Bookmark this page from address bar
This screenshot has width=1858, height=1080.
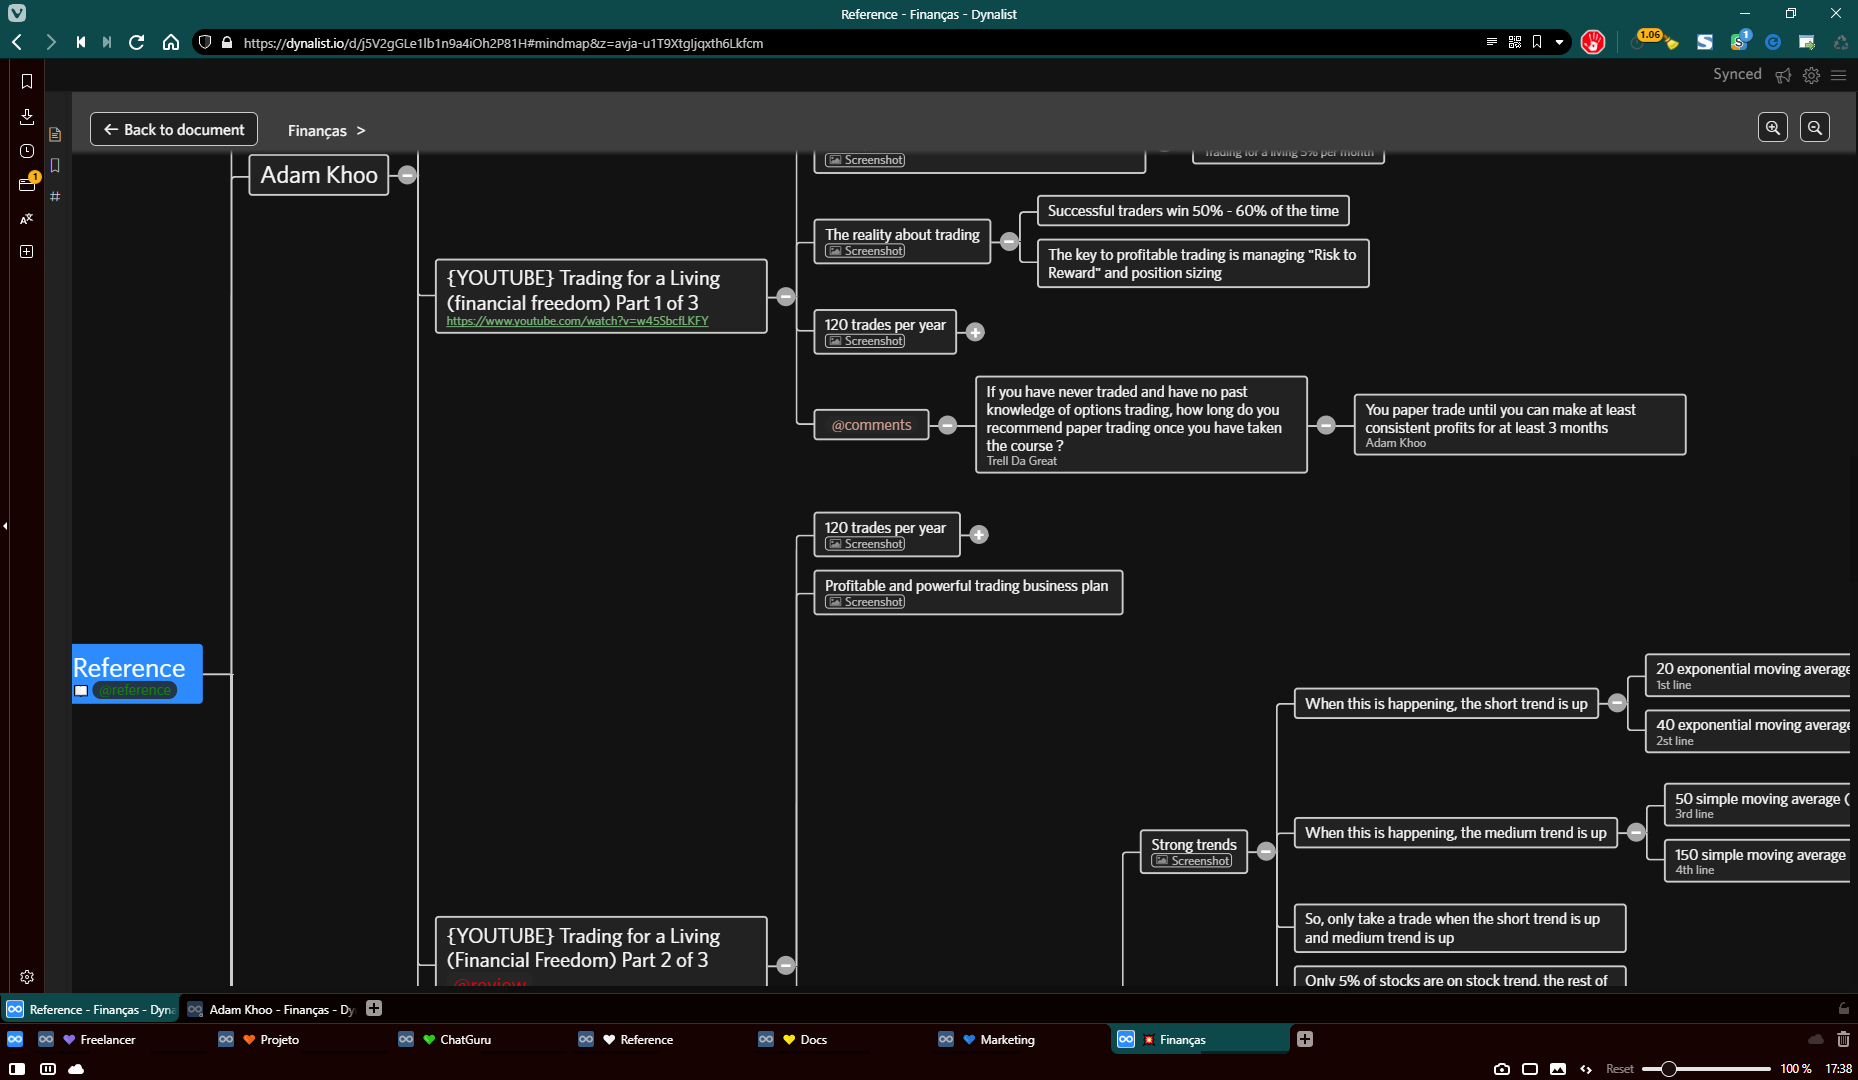1537,42
